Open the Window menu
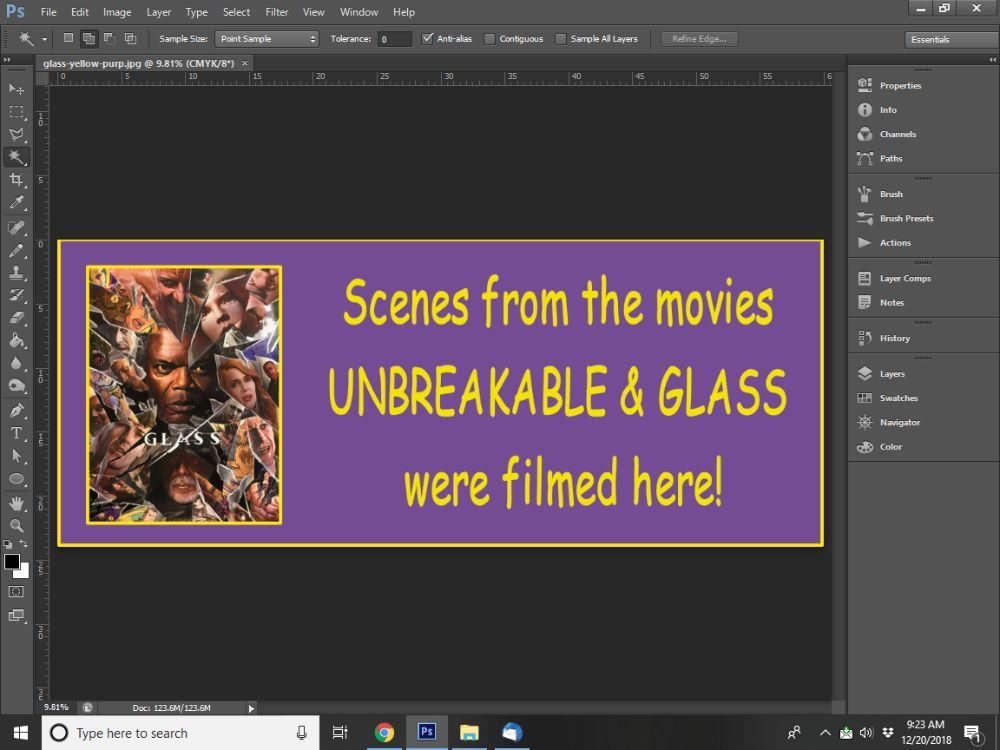Viewport: 1000px width, 750px height. click(359, 12)
